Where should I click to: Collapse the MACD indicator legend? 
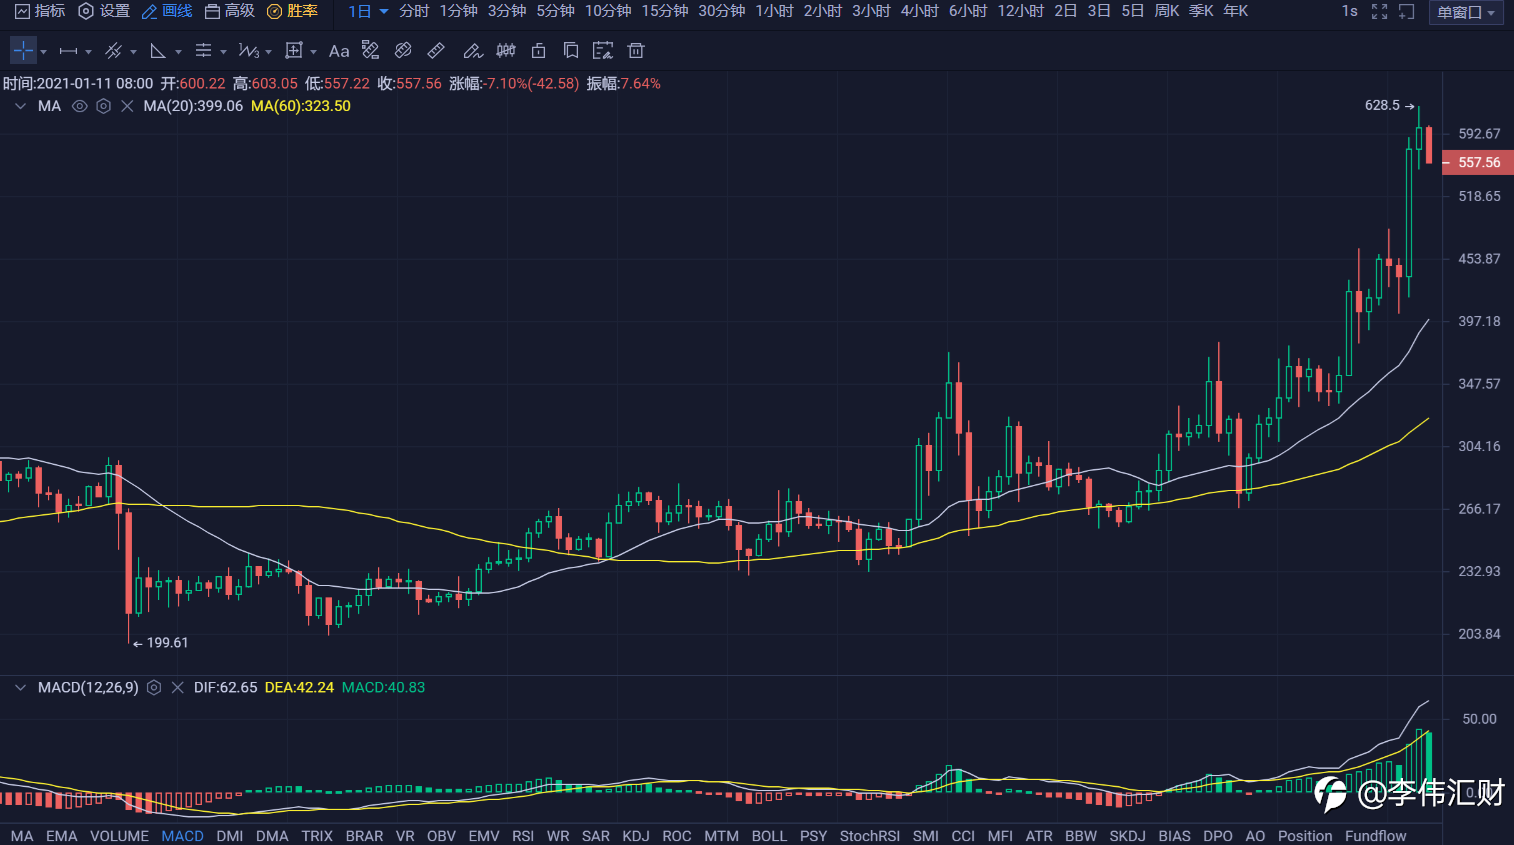coord(20,688)
